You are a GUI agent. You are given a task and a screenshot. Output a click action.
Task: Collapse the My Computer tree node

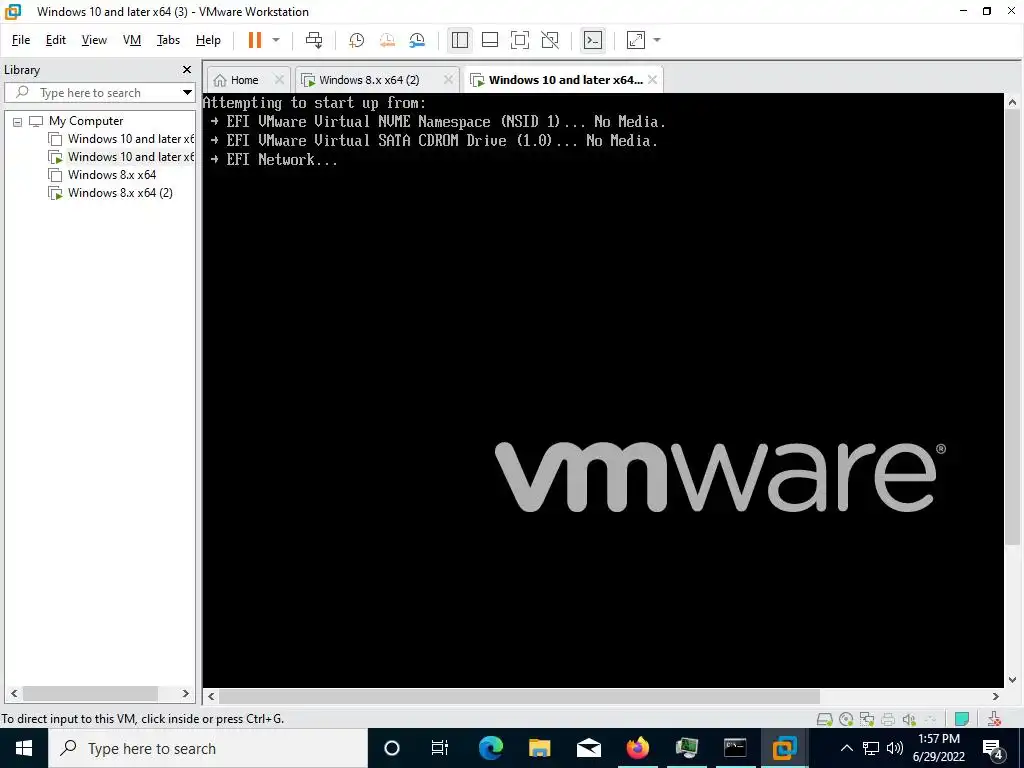[18, 121]
